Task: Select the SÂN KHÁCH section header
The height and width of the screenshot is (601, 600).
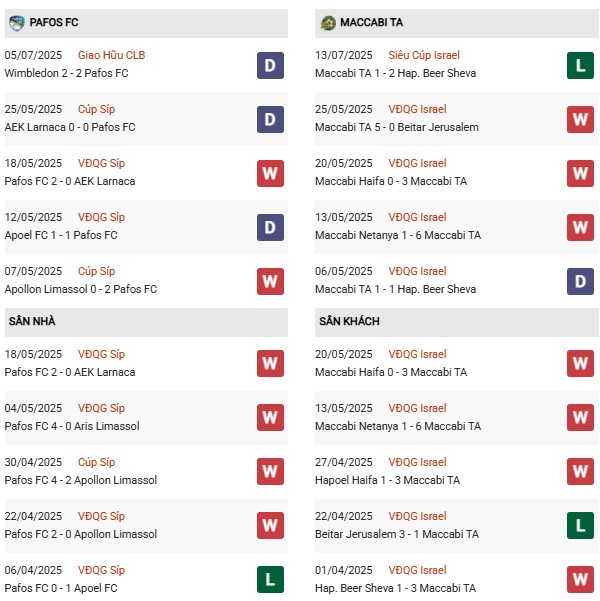Action: point(350,321)
